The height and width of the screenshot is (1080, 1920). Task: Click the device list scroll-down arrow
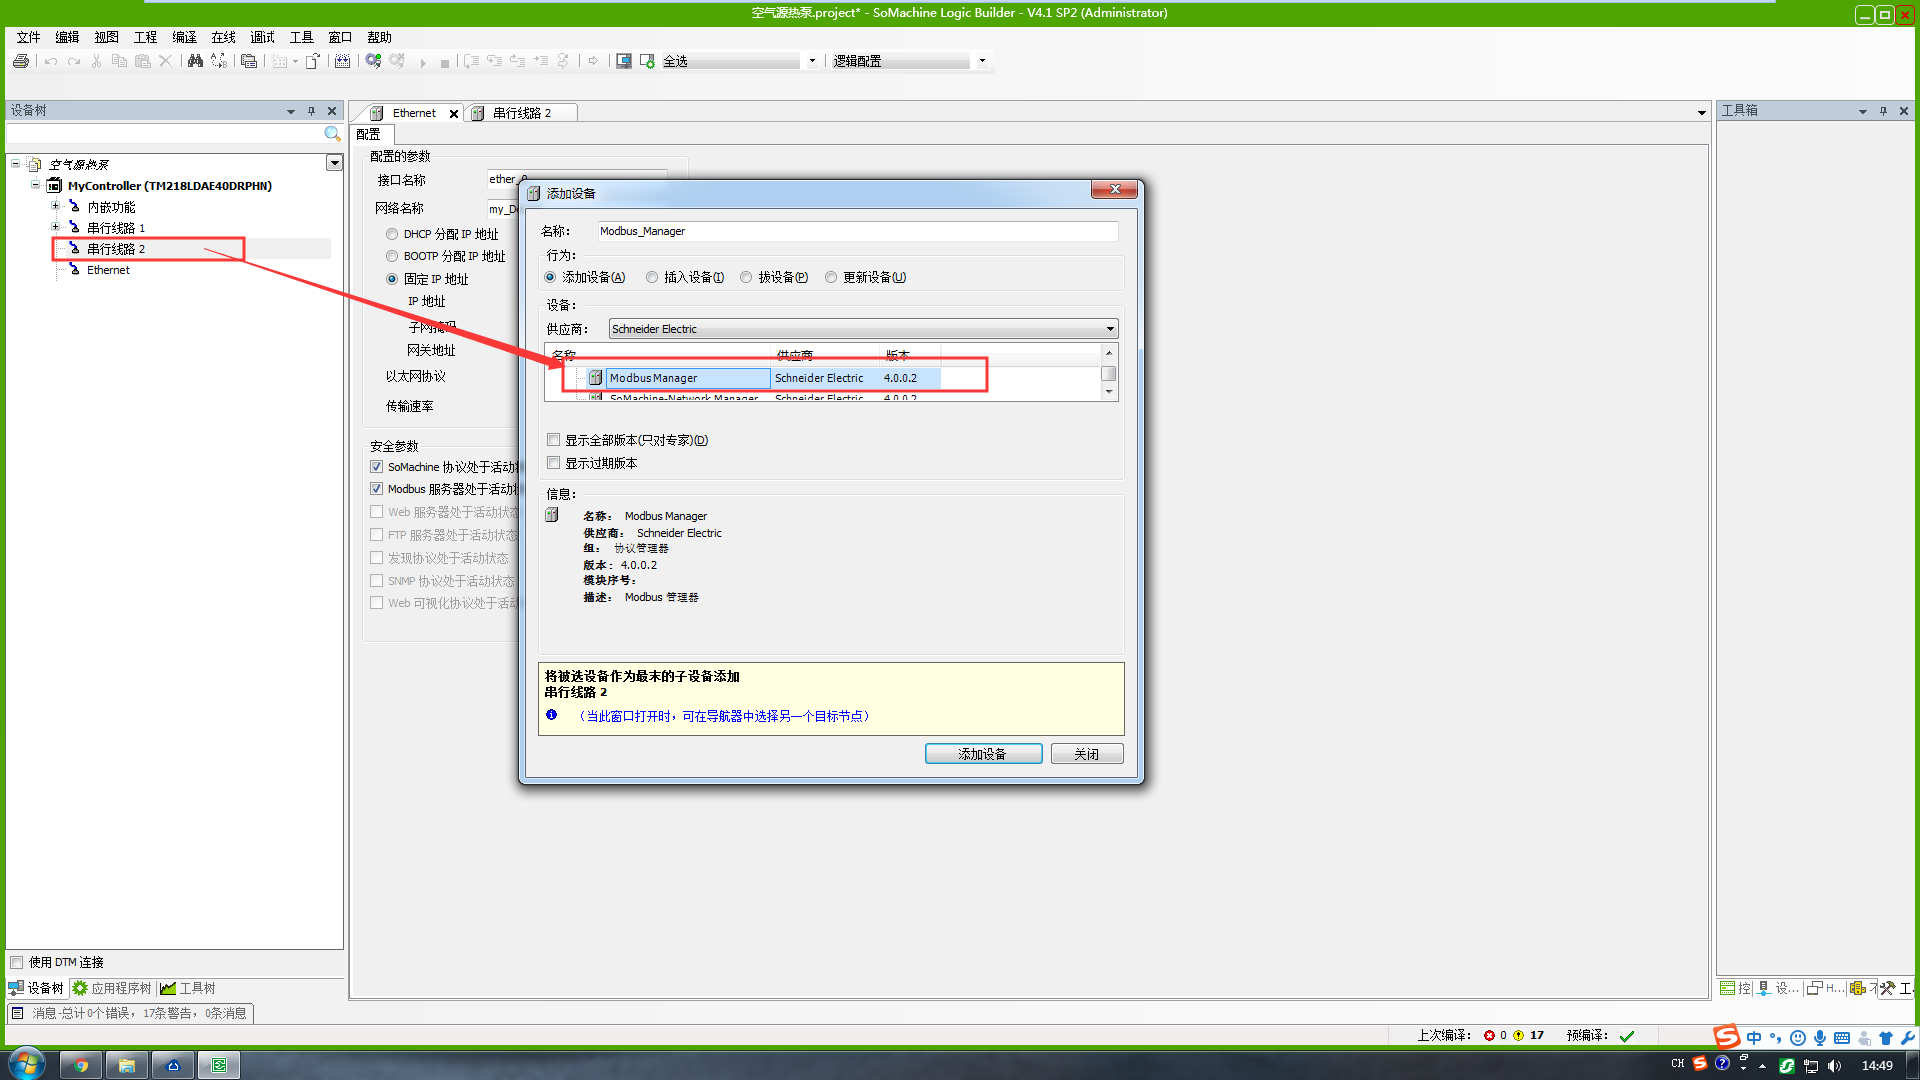tap(1109, 393)
